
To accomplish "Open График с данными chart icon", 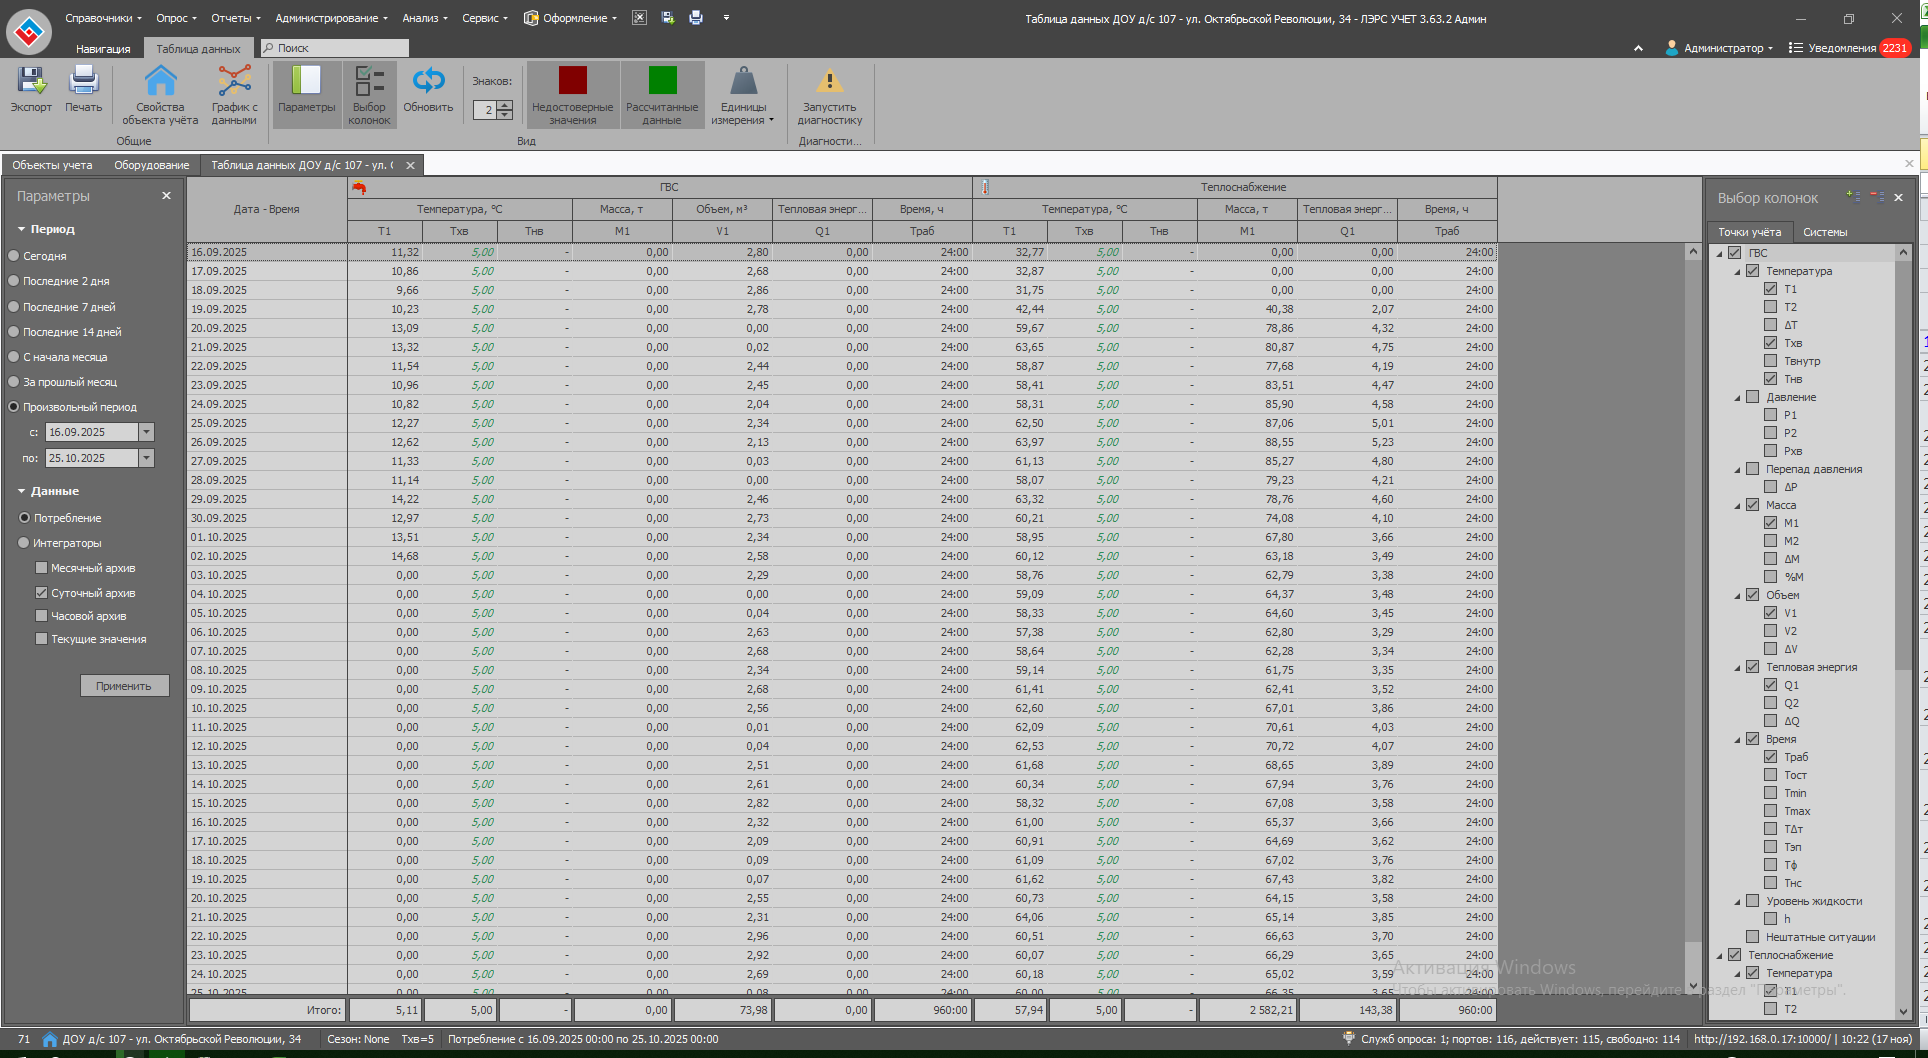I will (234, 82).
